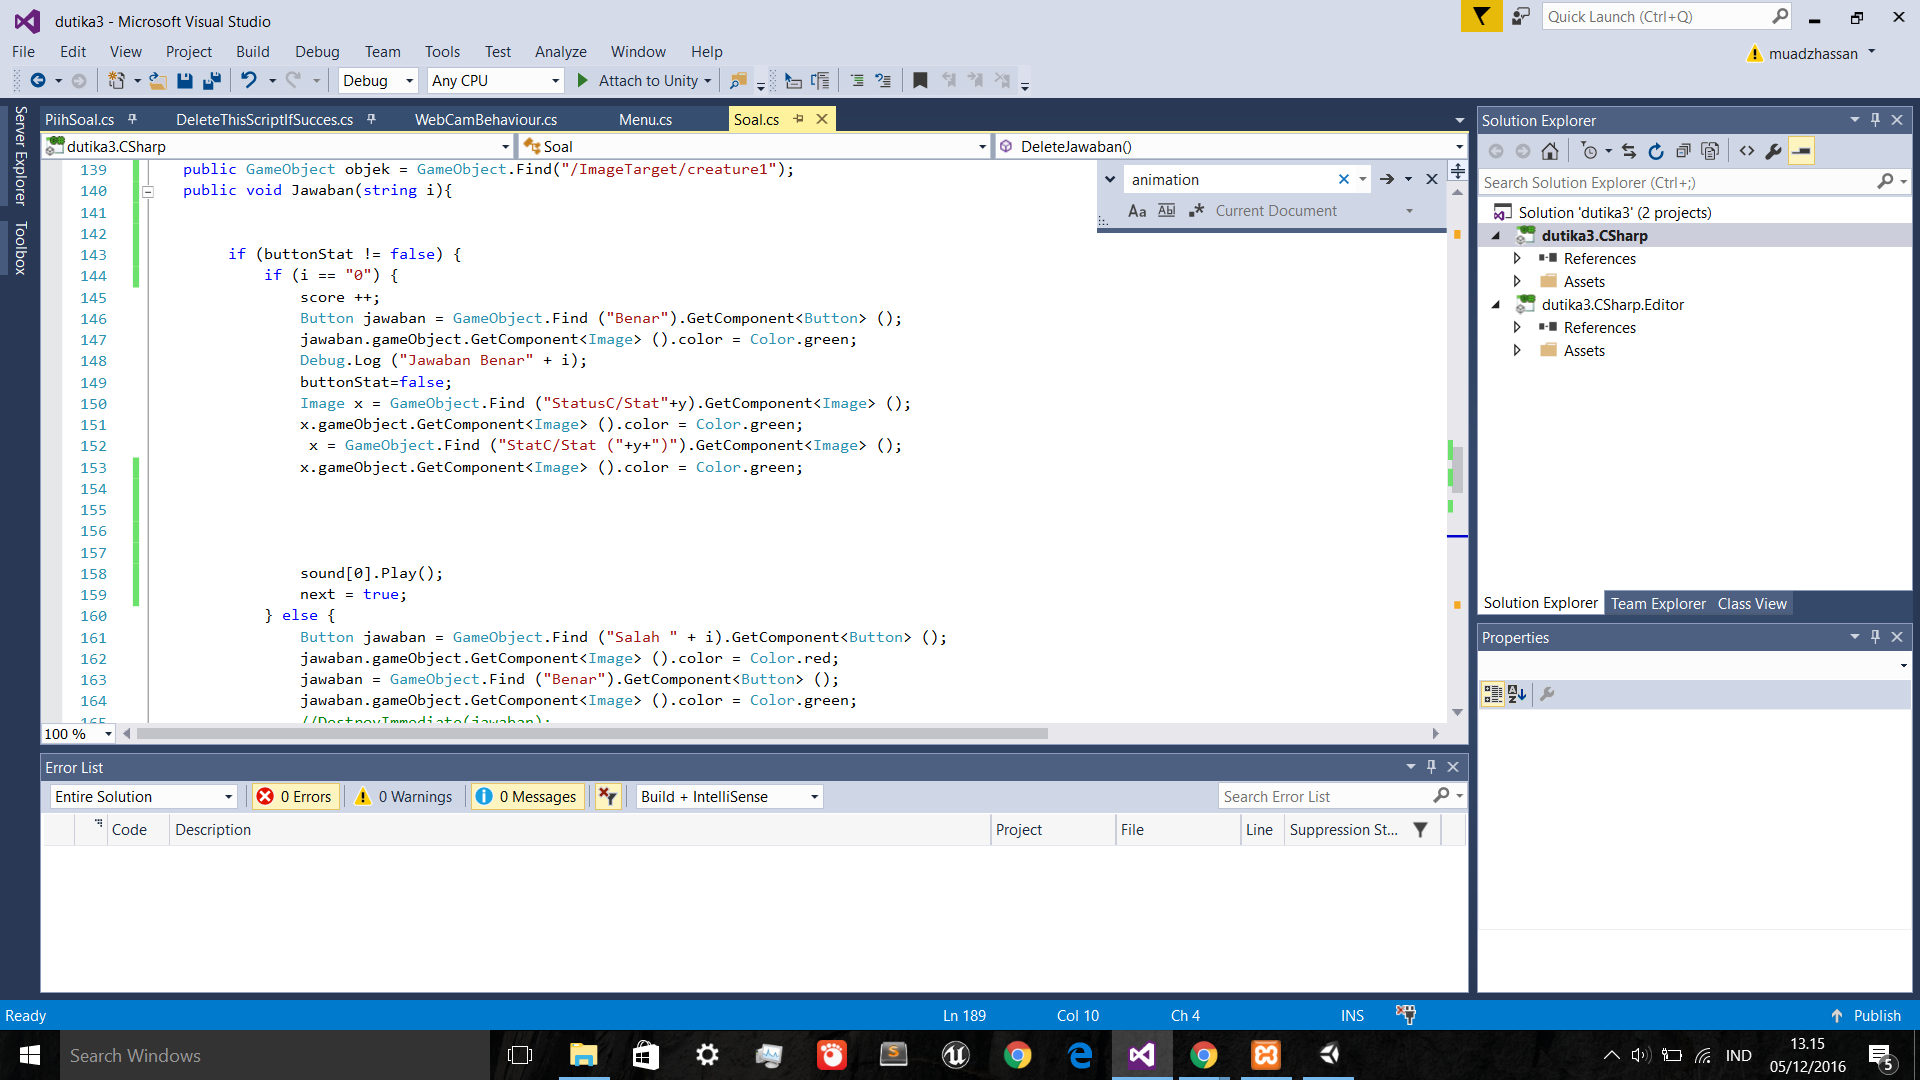Sort Error List by Description column
1920x1080 pixels.
(579, 830)
